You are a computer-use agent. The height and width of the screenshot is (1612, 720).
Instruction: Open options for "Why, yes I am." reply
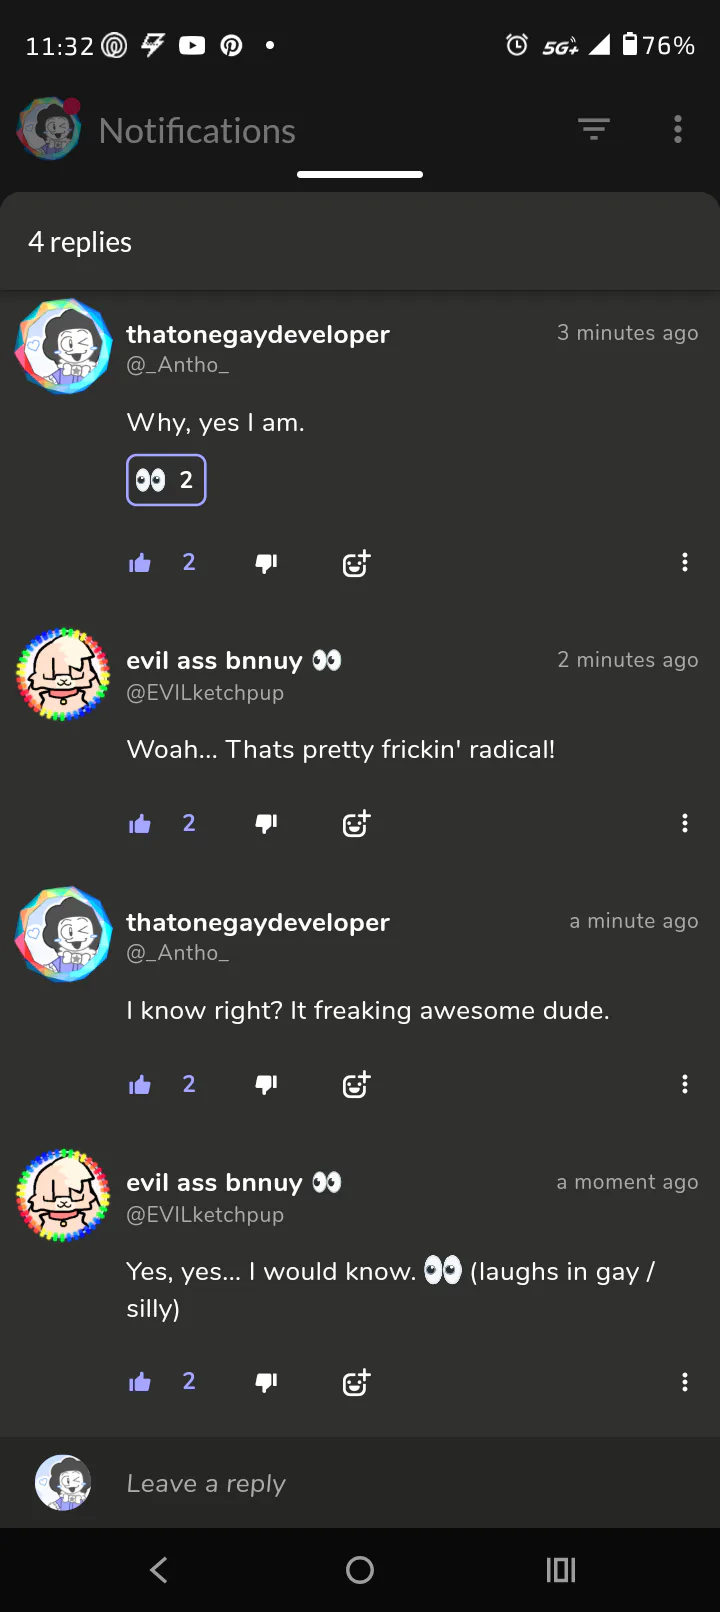685,562
